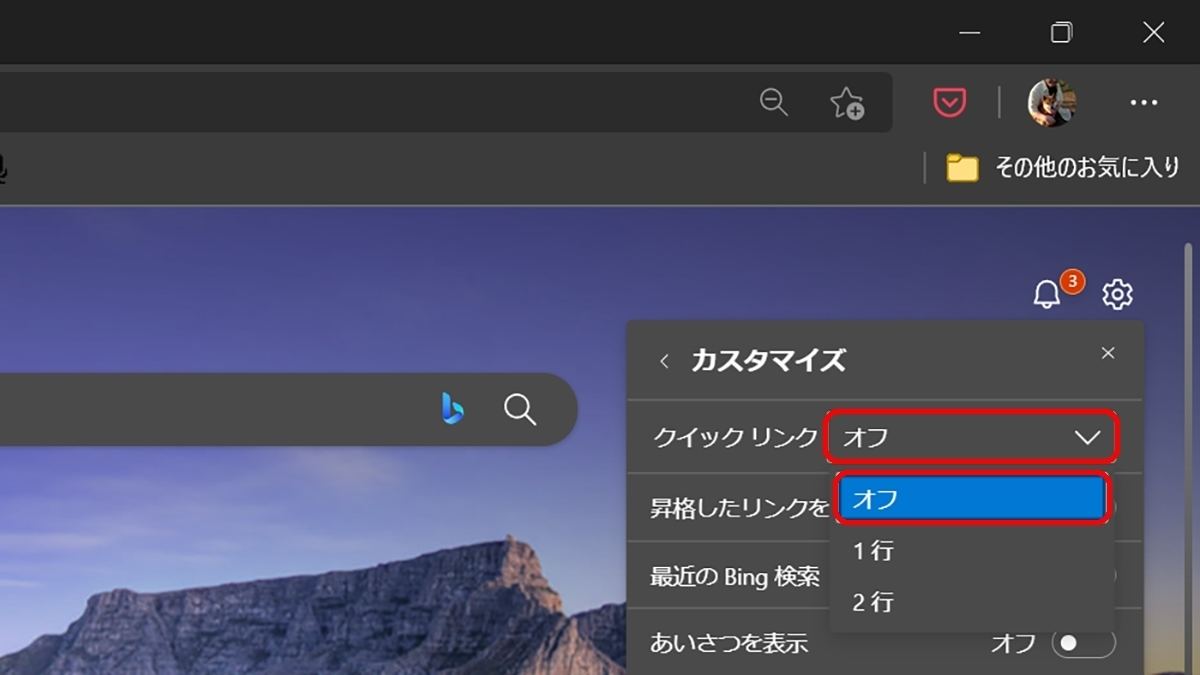Click the カスタマイズ heading
Screen dimensions: 1200x675
point(768,360)
